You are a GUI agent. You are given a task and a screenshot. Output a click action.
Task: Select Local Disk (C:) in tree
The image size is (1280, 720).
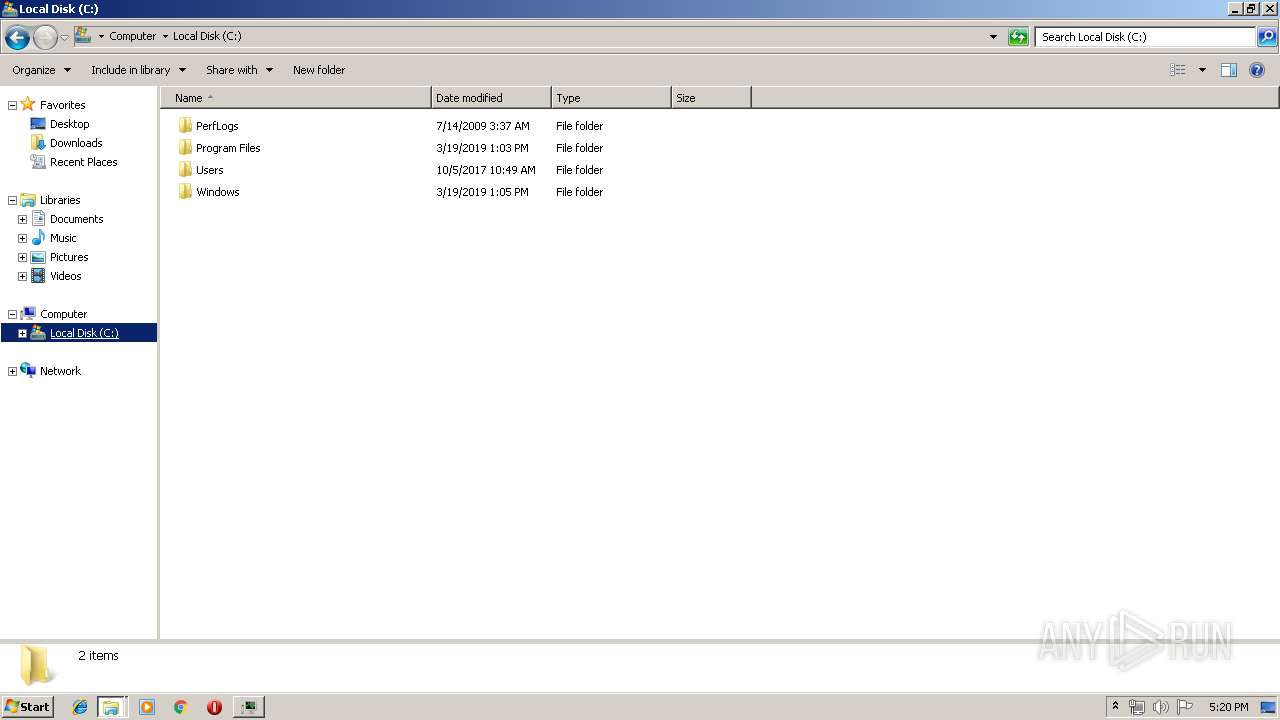click(84, 333)
